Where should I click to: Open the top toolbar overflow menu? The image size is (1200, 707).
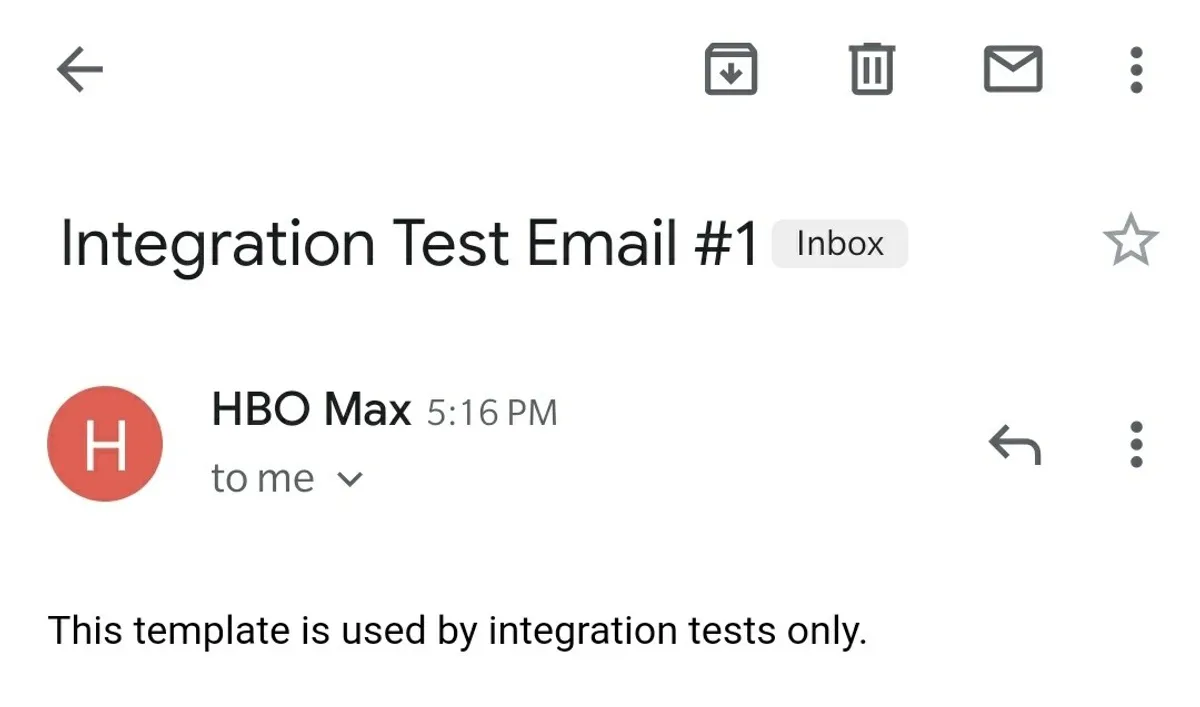coord(1136,70)
